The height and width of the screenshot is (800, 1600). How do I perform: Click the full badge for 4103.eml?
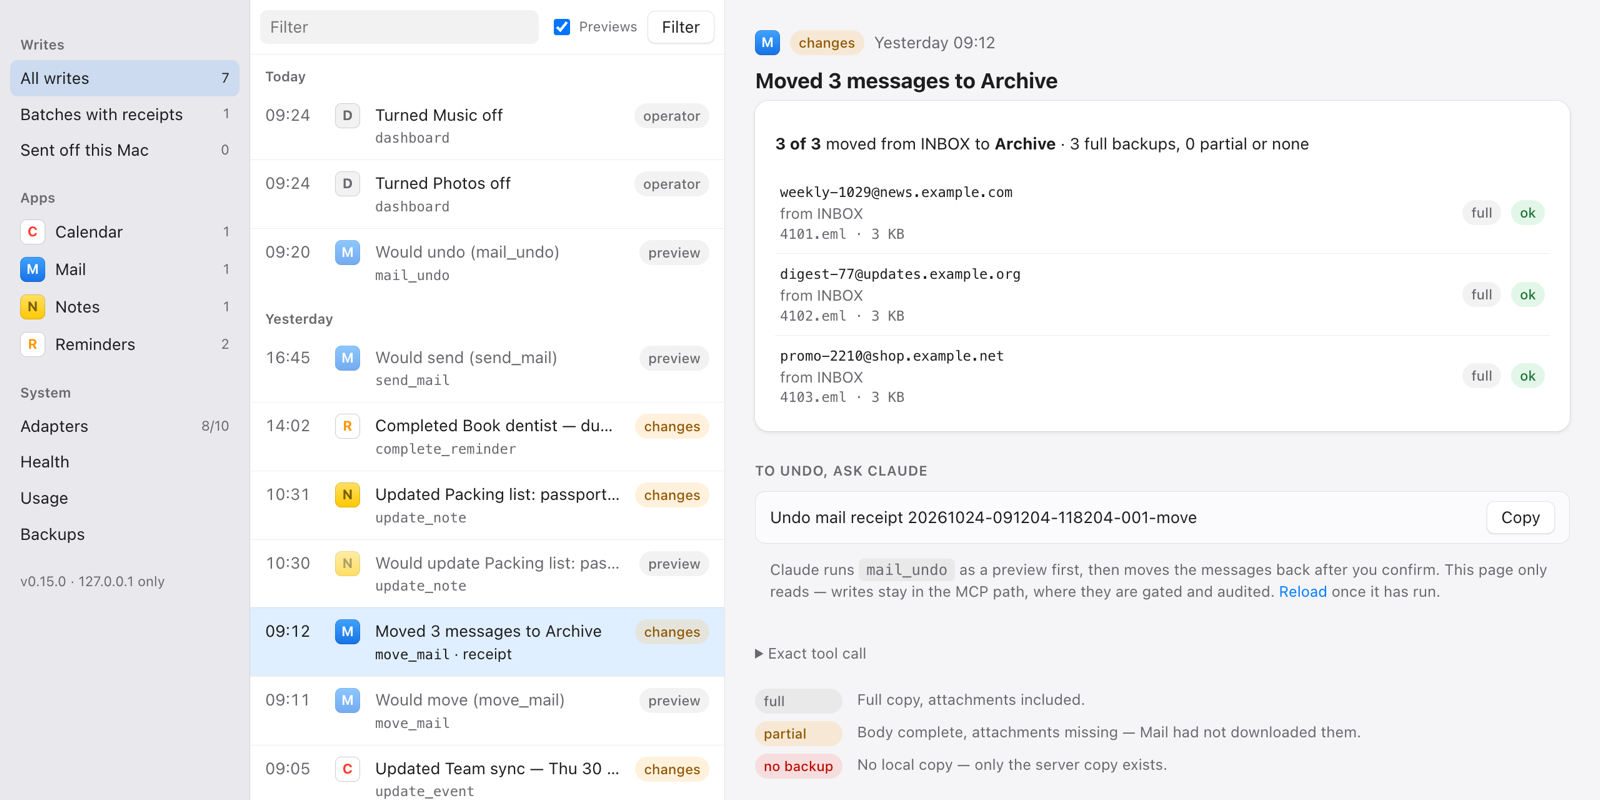pyautogui.click(x=1481, y=376)
